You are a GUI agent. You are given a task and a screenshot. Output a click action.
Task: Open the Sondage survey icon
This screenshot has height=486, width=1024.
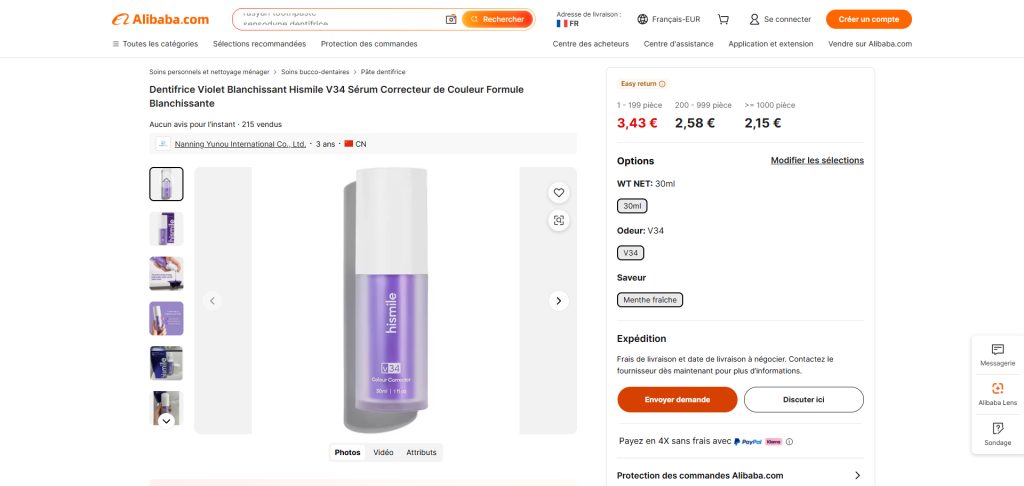point(997,433)
